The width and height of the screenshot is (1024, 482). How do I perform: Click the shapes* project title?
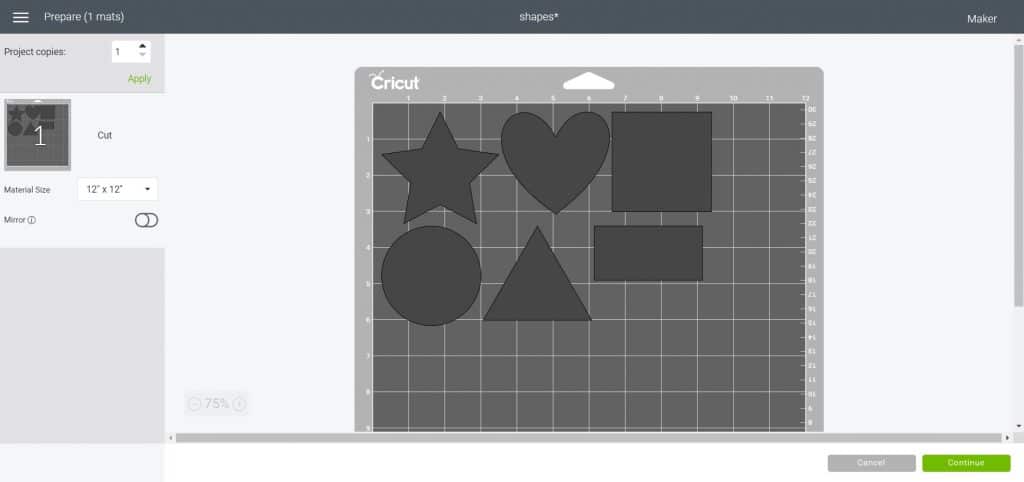click(539, 17)
